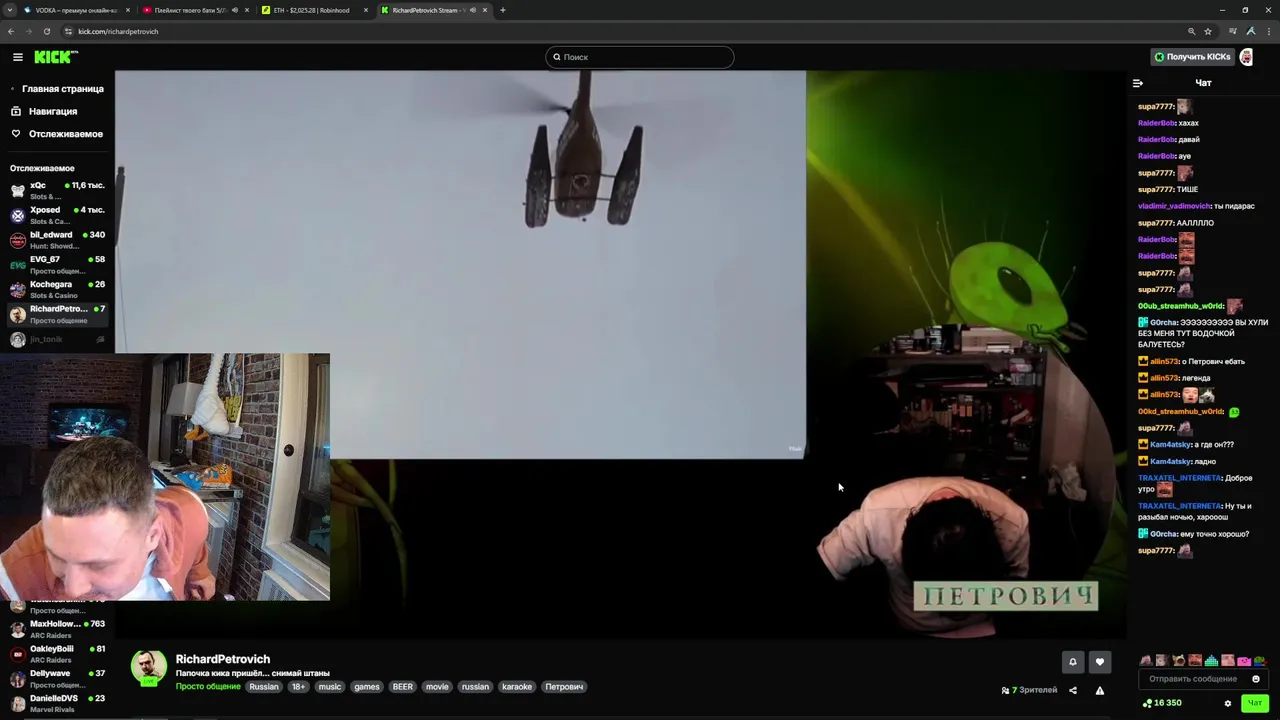Image resolution: width=1280 pixels, height=720 pixels.
Task: Click the movie tag
Action: click(437, 687)
